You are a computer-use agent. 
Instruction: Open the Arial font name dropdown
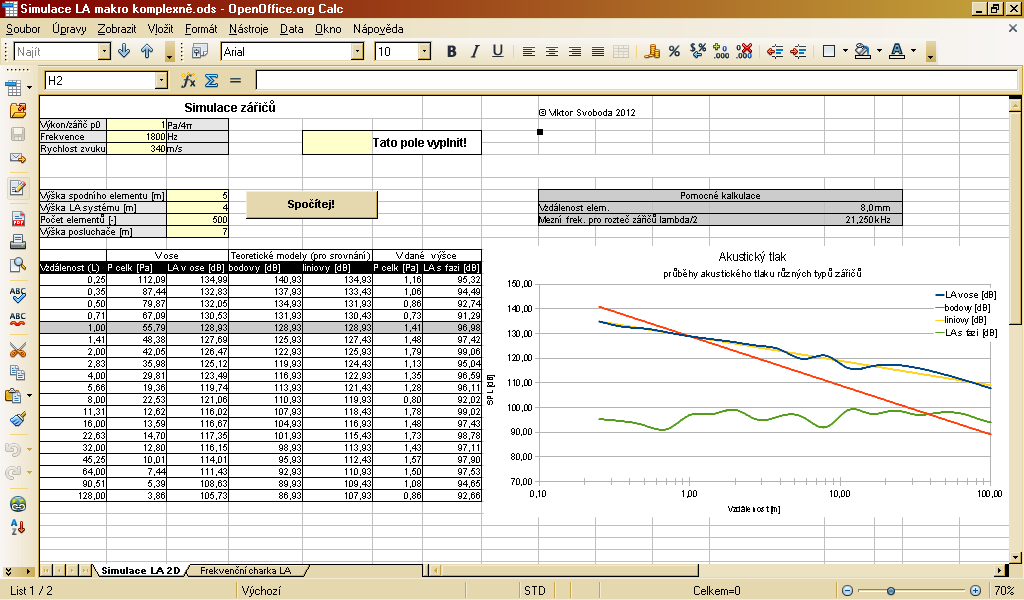[x=358, y=51]
